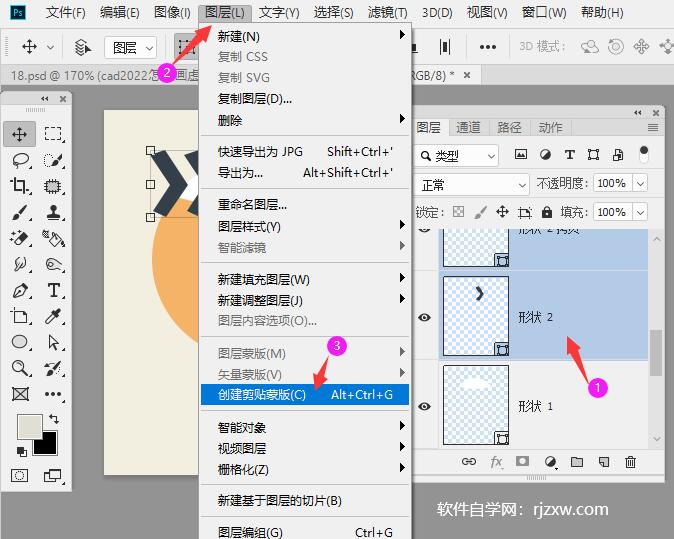Create new fill or adjustment layer icon
The height and width of the screenshot is (539, 674).
tap(550, 462)
